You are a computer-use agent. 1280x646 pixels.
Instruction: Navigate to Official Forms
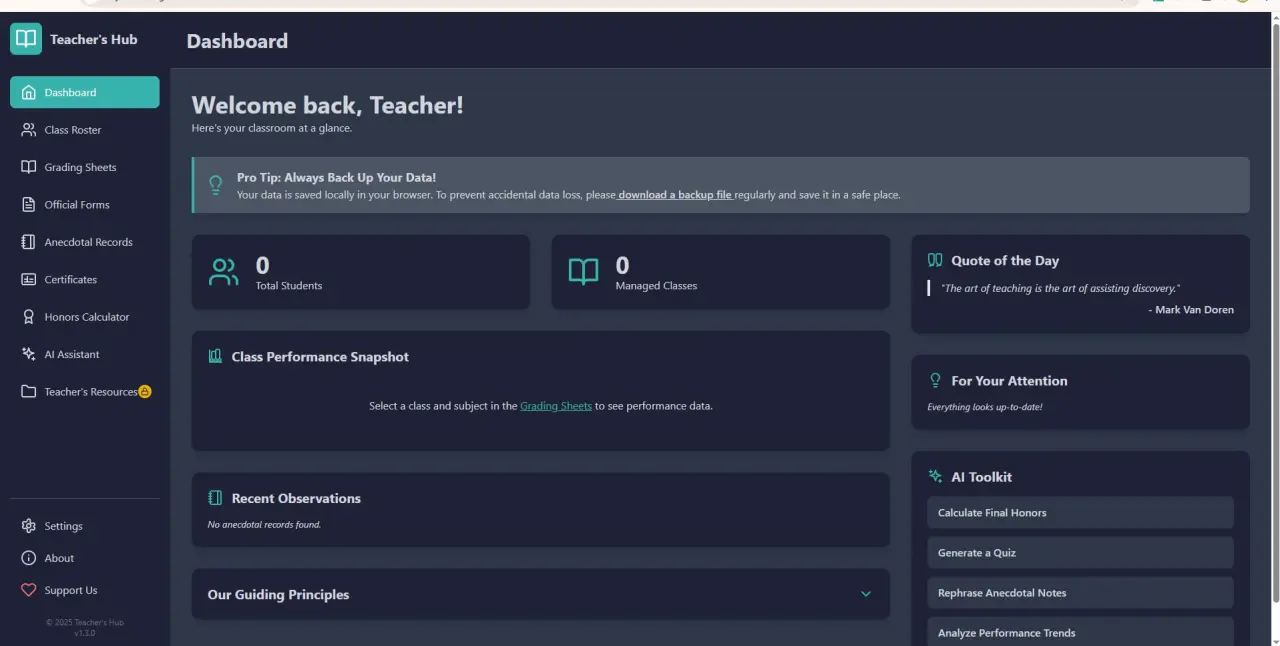click(85, 205)
